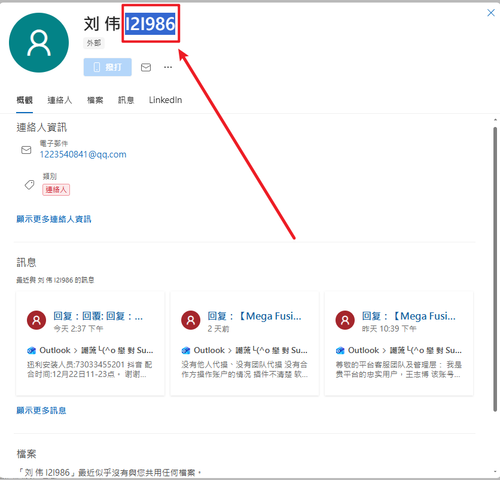This screenshot has width=500, height=480.
Task: Open the 檔案 tab
Action: [x=95, y=100]
